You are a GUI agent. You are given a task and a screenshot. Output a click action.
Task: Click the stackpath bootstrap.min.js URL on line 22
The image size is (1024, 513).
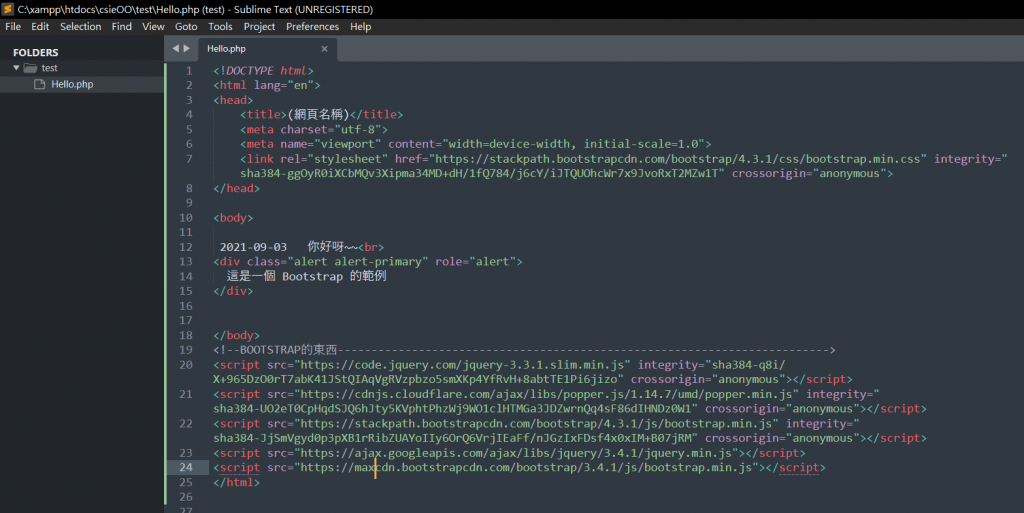536,424
